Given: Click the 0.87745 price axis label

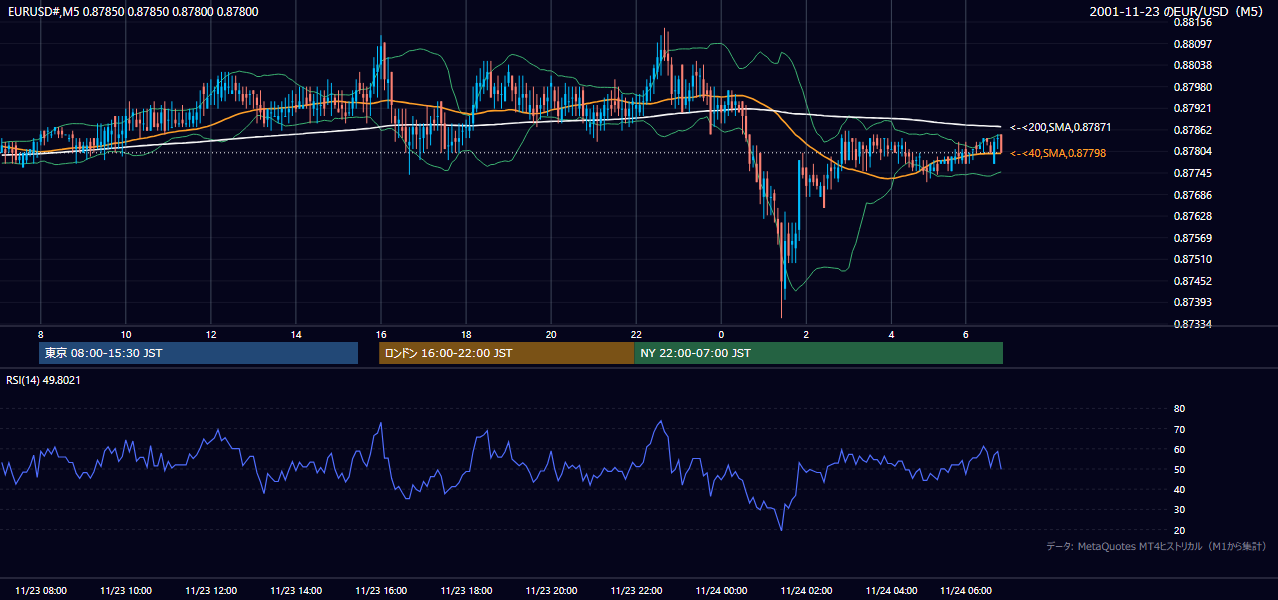Looking at the screenshot, I should tap(1192, 173).
